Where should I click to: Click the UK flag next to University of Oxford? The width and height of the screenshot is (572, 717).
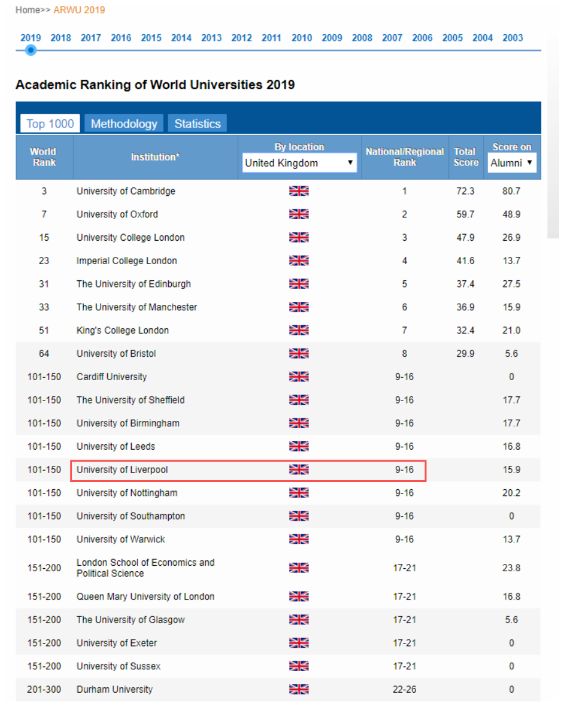(x=299, y=214)
